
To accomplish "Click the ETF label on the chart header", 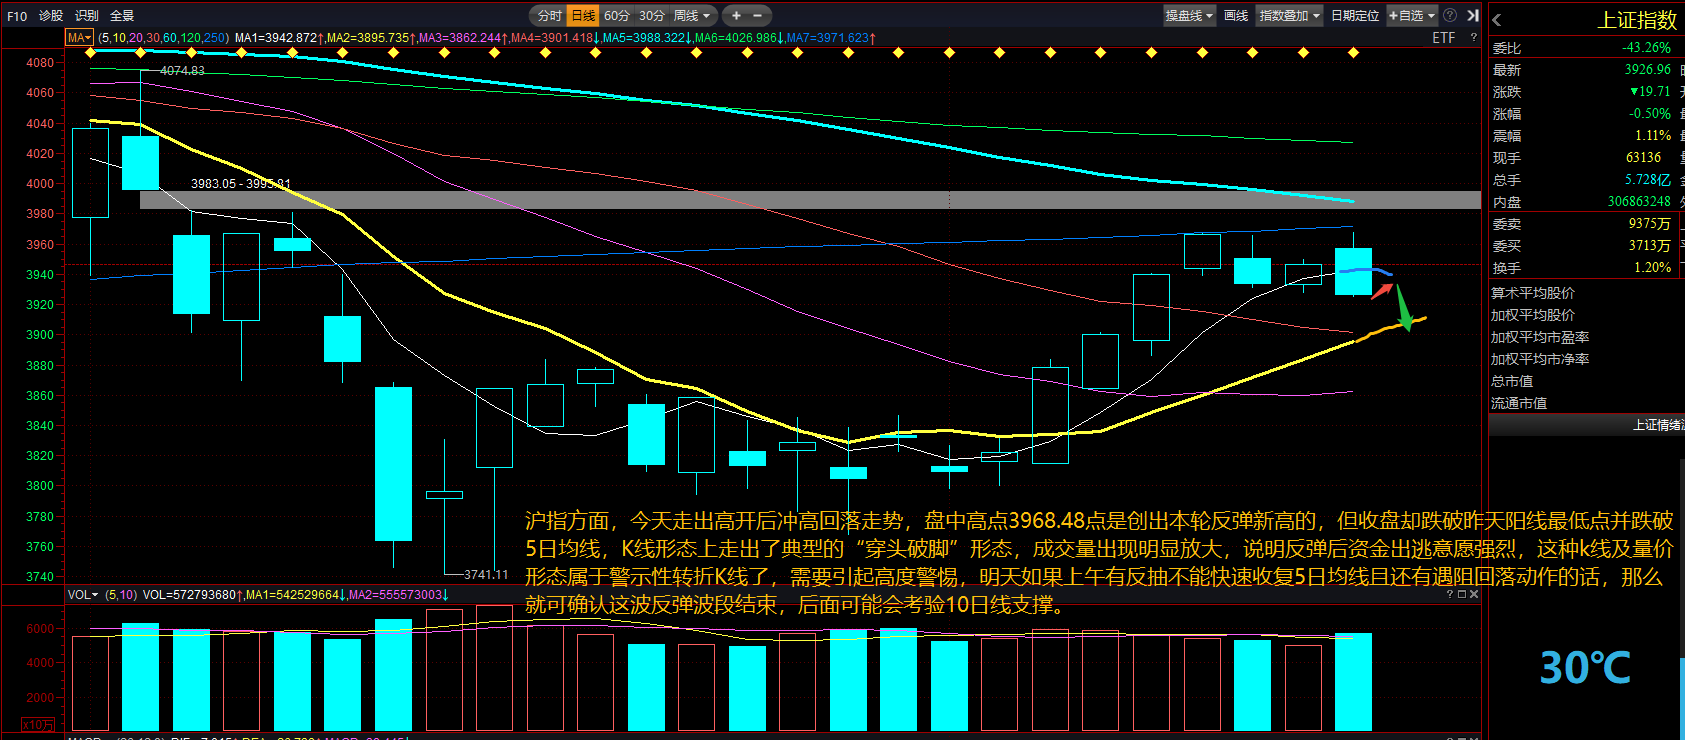I will pos(1444,38).
